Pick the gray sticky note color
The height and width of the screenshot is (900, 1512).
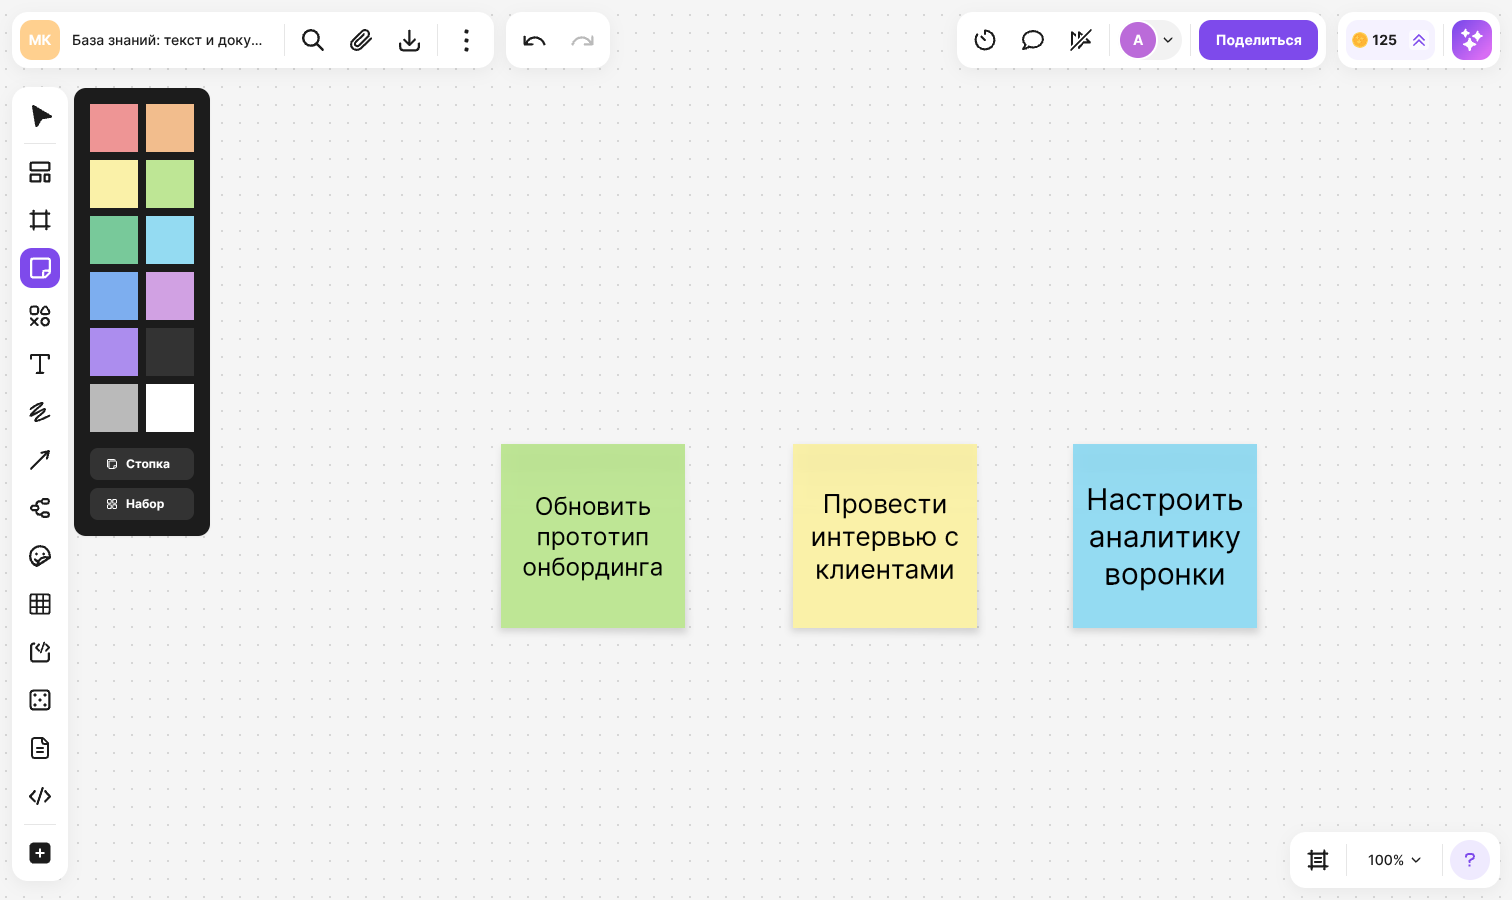114,408
